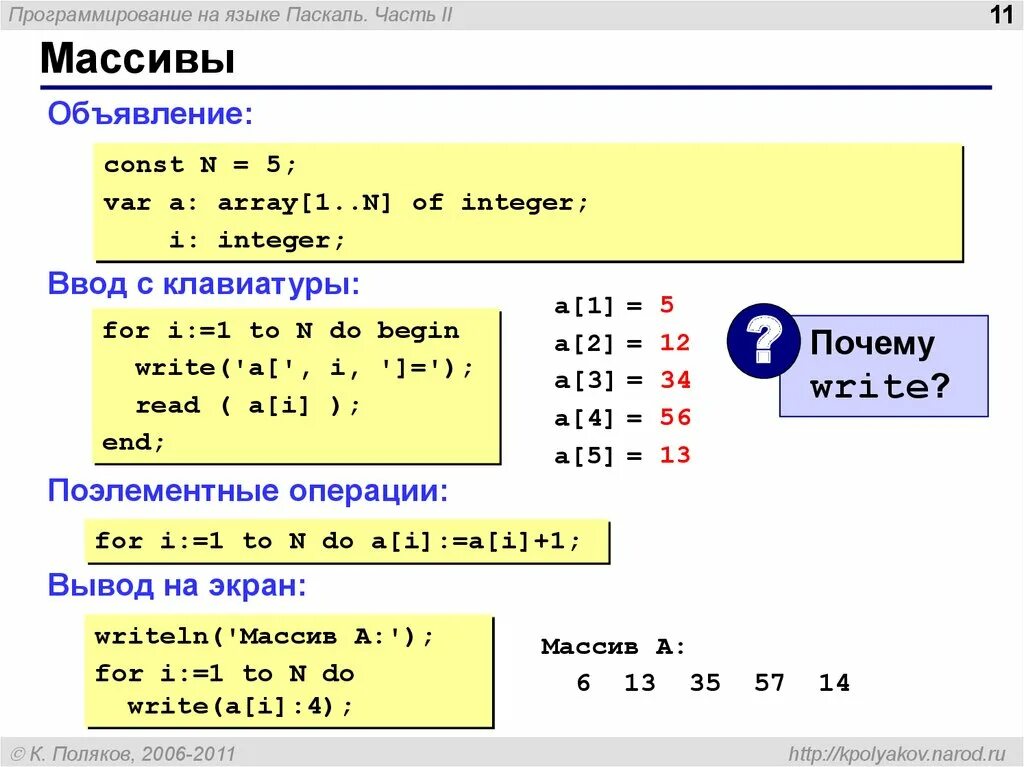Click the 'a[5] =' label
The width and height of the screenshot is (1024, 767).
point(598,456)
